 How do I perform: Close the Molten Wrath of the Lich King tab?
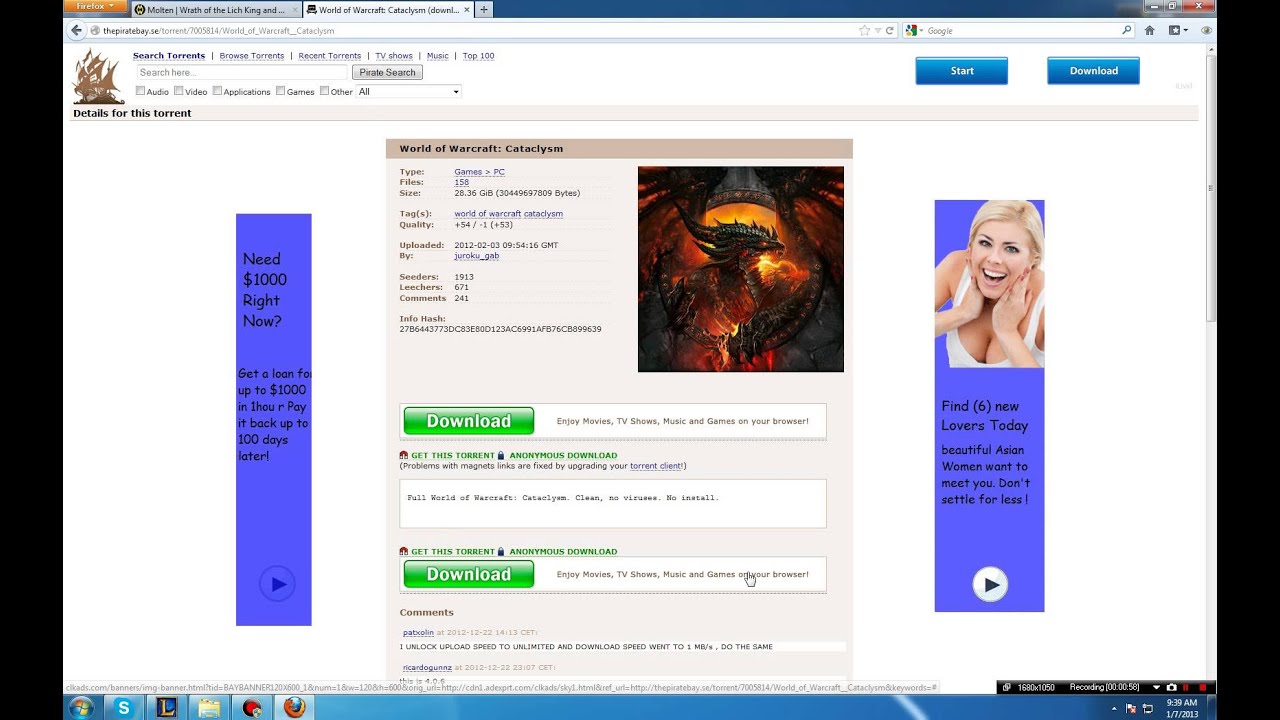[293, 10]
